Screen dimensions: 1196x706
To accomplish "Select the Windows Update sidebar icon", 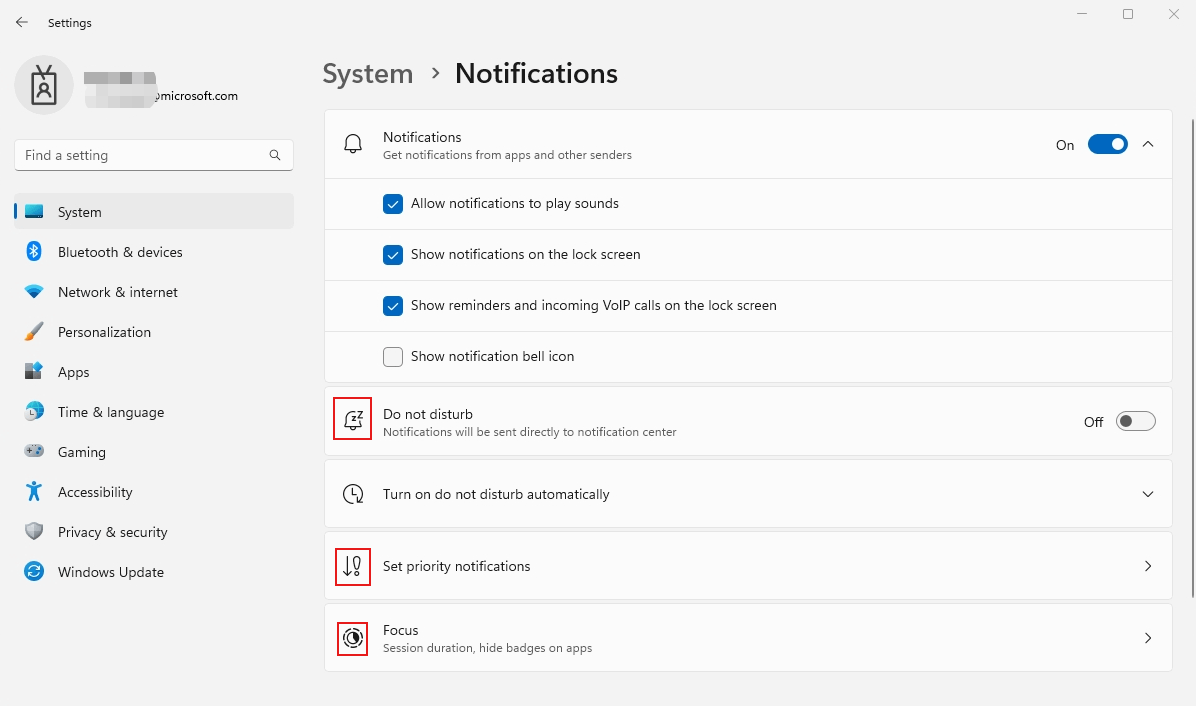I will click(34, 572).
